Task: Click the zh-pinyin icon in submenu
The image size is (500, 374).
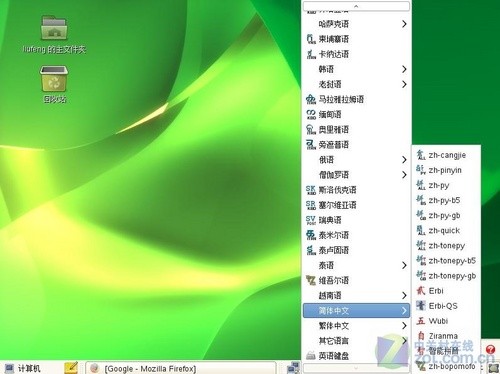Action: (x=421, y=170)
